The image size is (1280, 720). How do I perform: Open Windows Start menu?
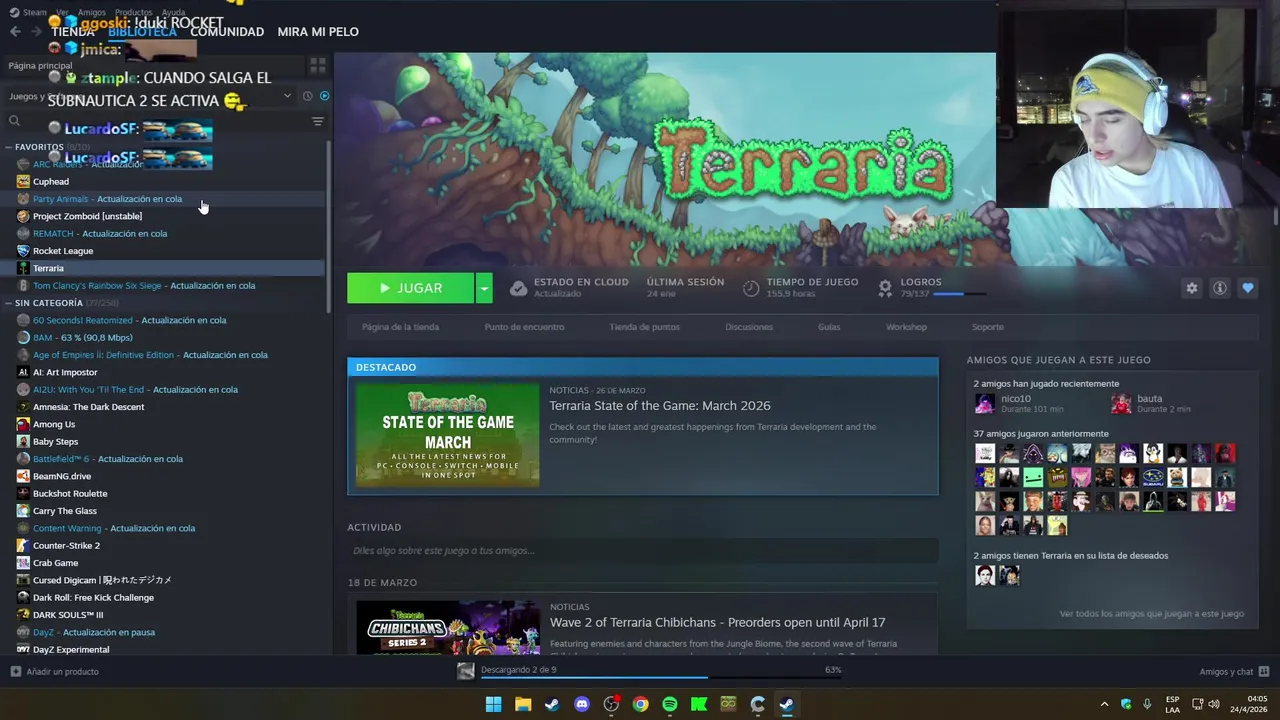pos(493,704)
